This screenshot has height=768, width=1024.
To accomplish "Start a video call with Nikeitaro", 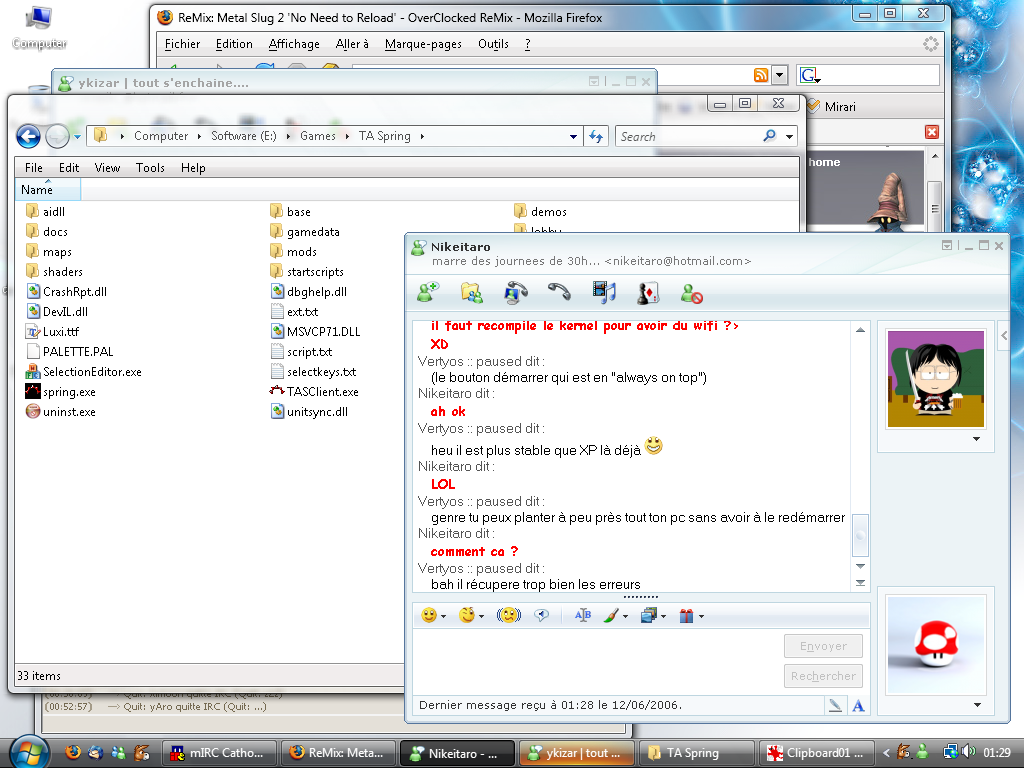I will click(516, 292).
